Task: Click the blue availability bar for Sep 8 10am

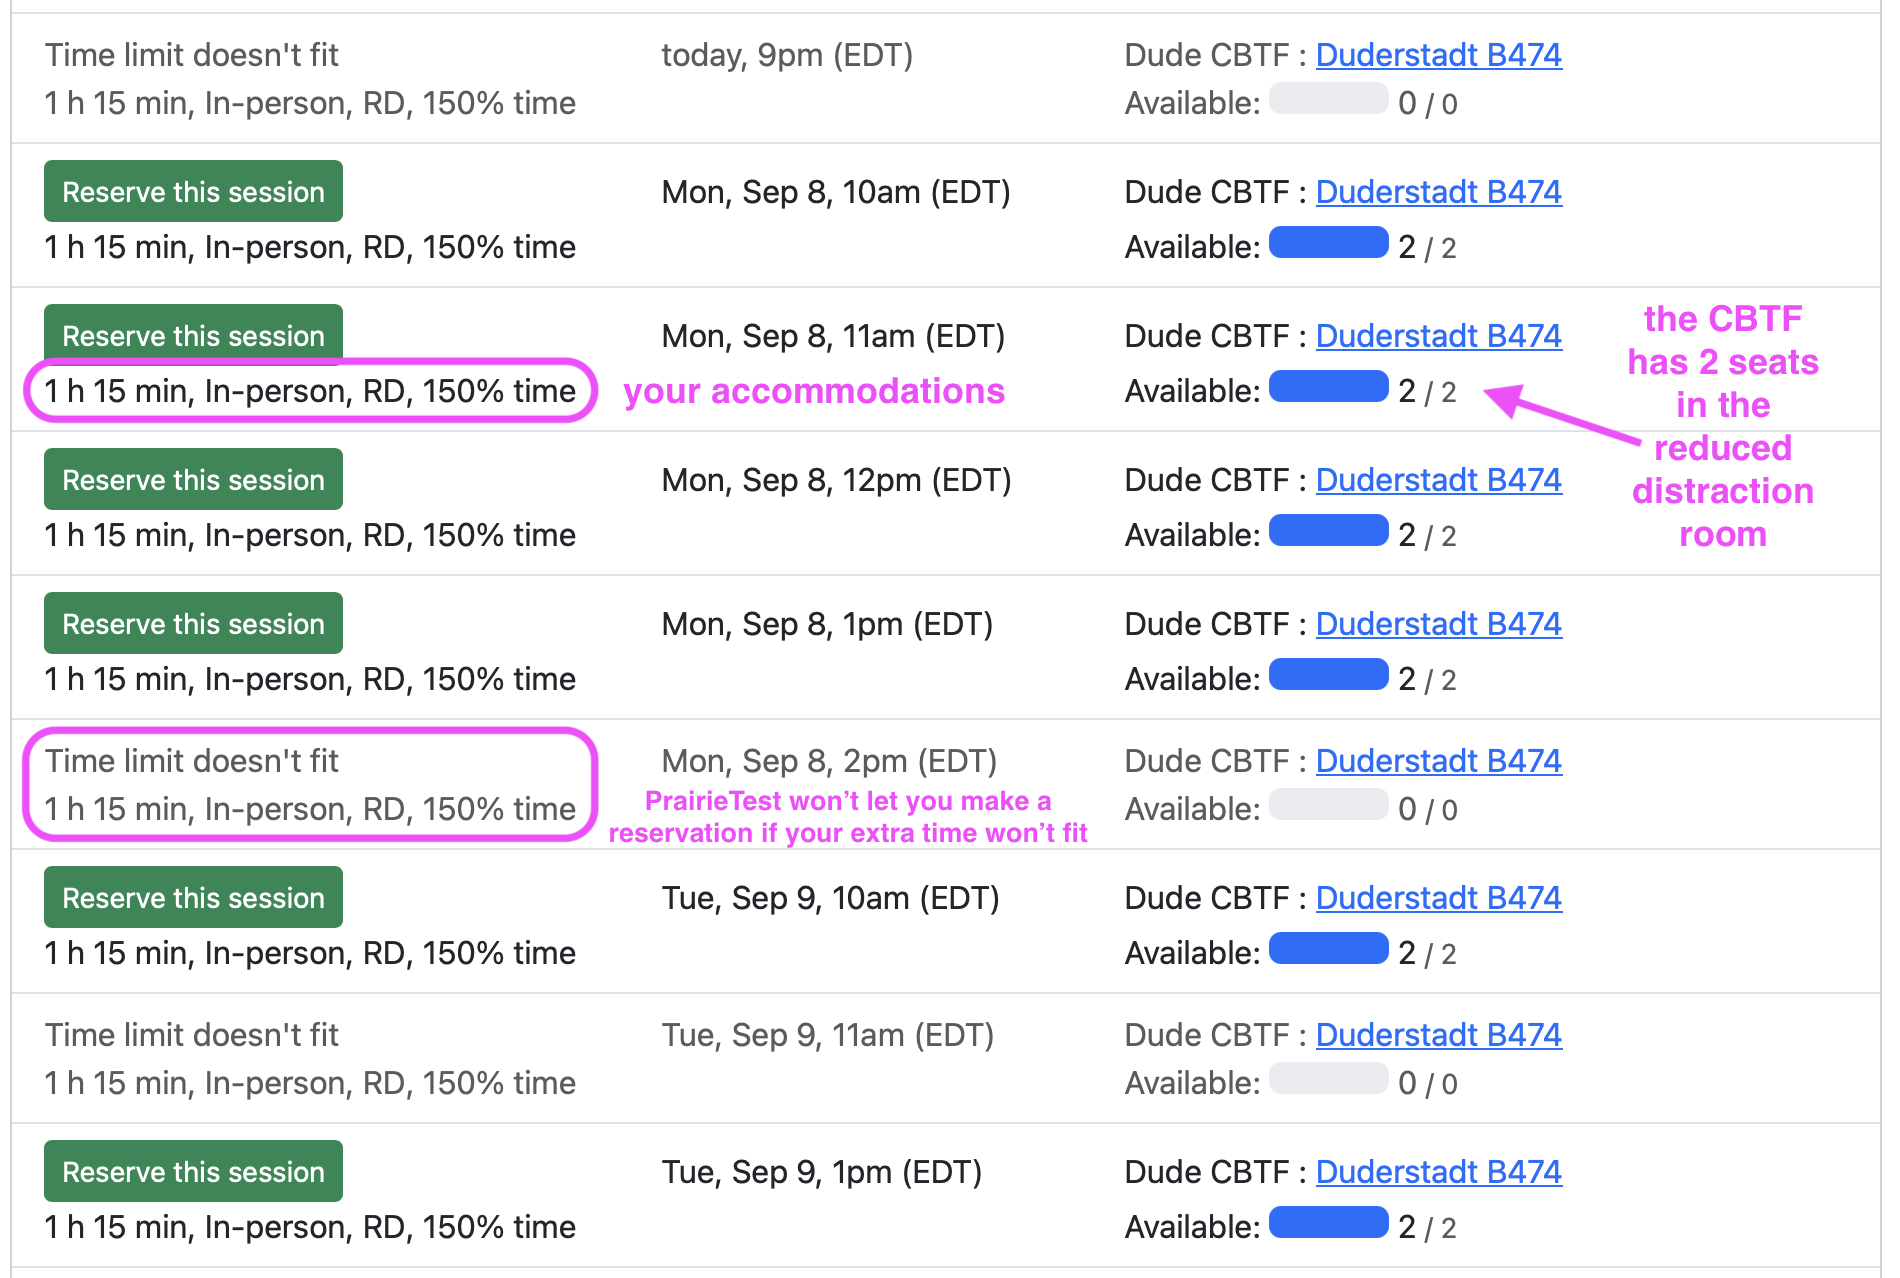Action: coord(1328,243)
